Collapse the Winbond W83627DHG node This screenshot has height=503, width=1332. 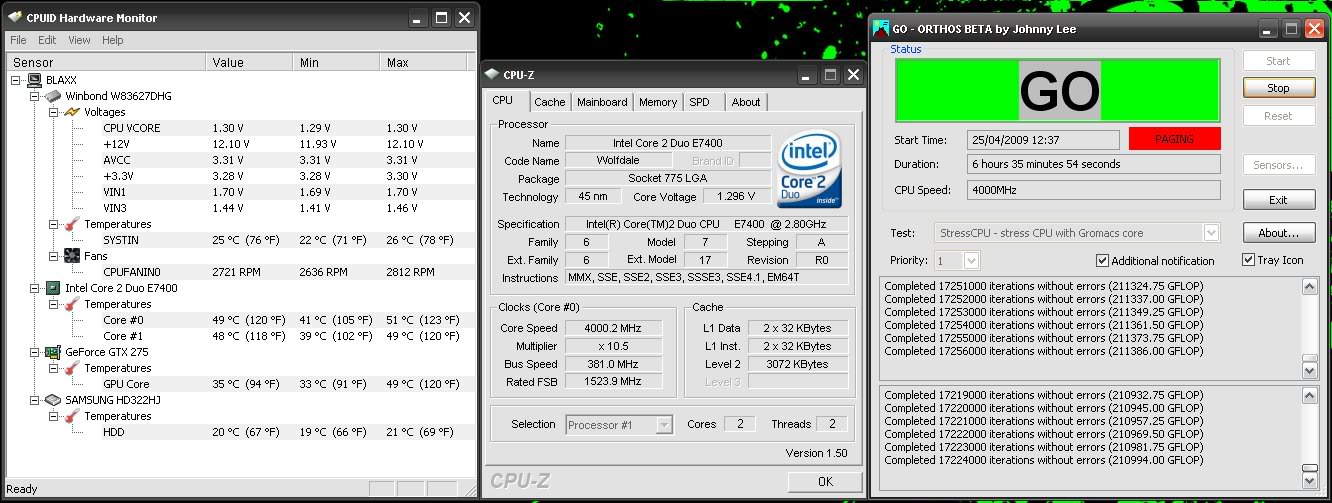tap(35, 96)
